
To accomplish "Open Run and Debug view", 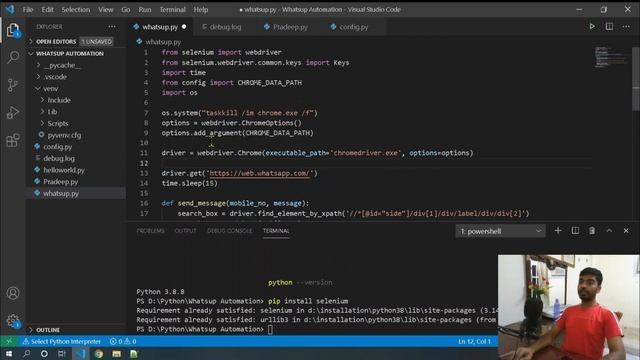I will point(13,113).
